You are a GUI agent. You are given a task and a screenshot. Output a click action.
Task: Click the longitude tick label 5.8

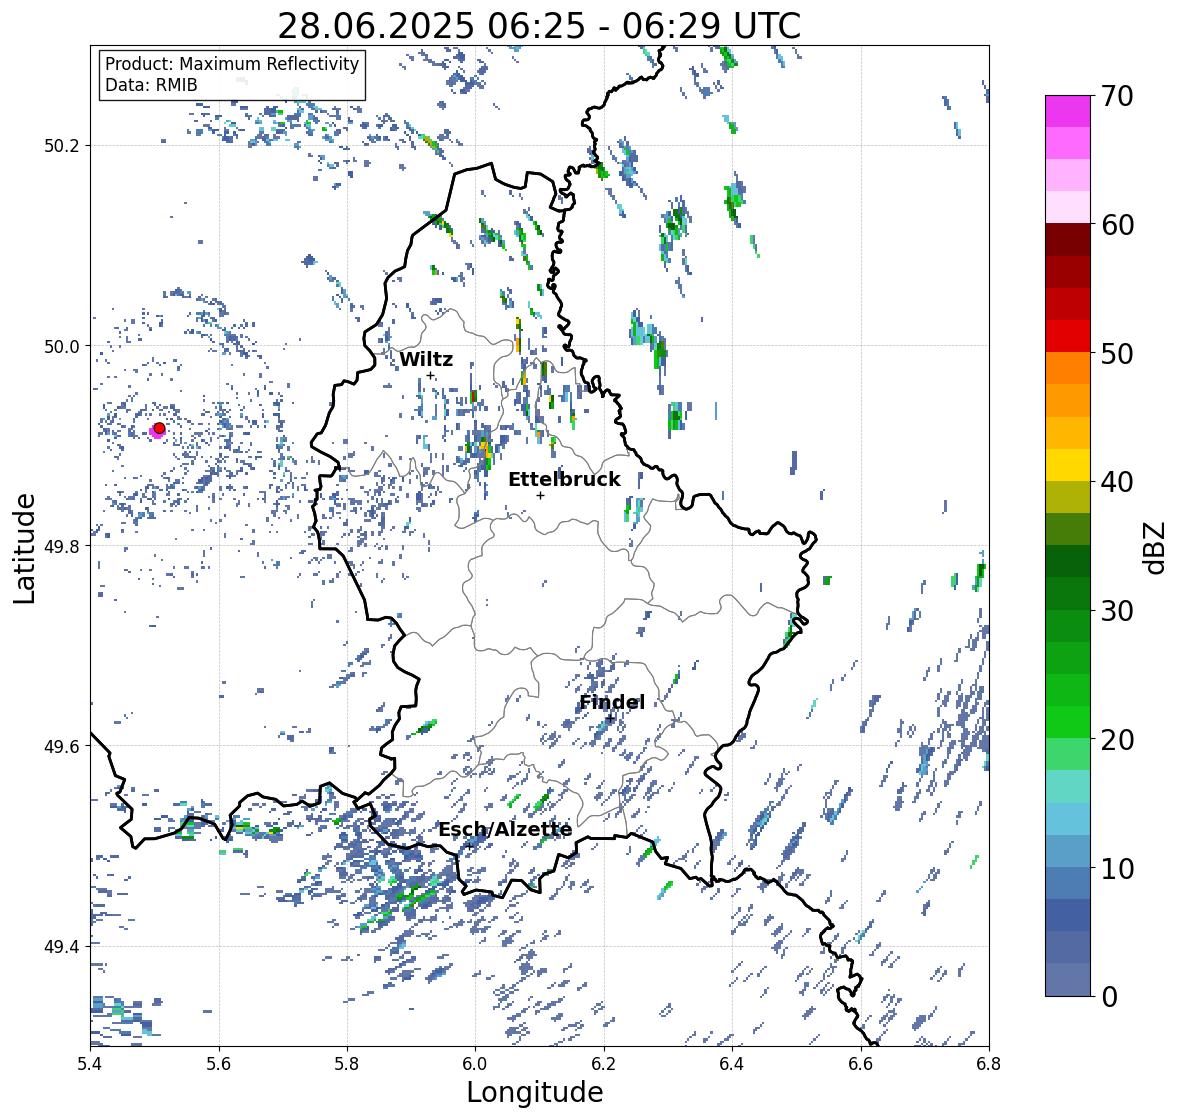[x=347, y=1064]
